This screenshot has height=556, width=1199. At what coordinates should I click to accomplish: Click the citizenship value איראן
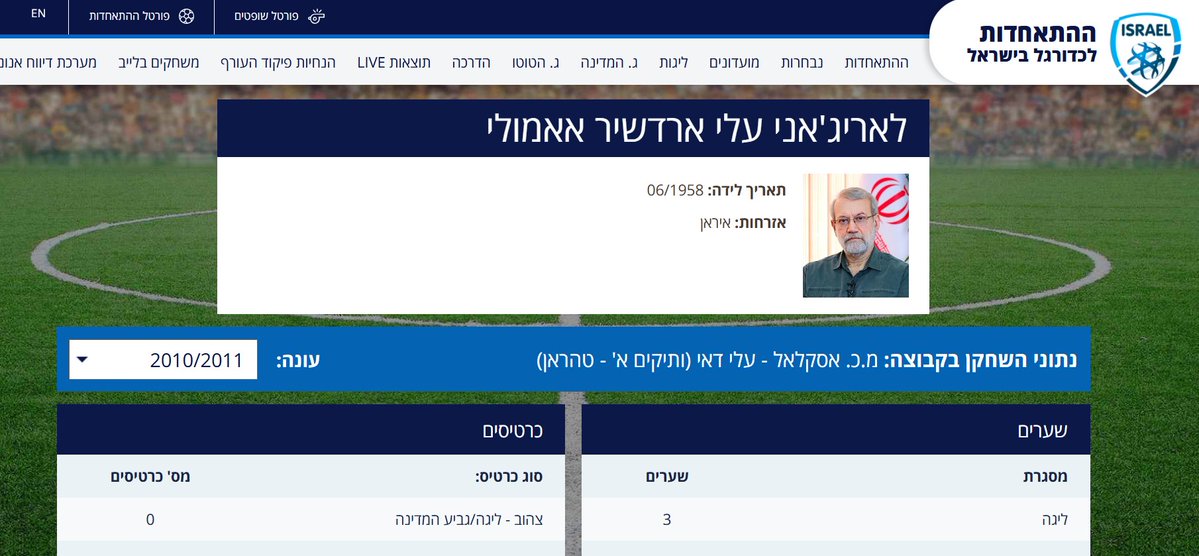pos(715,223)
